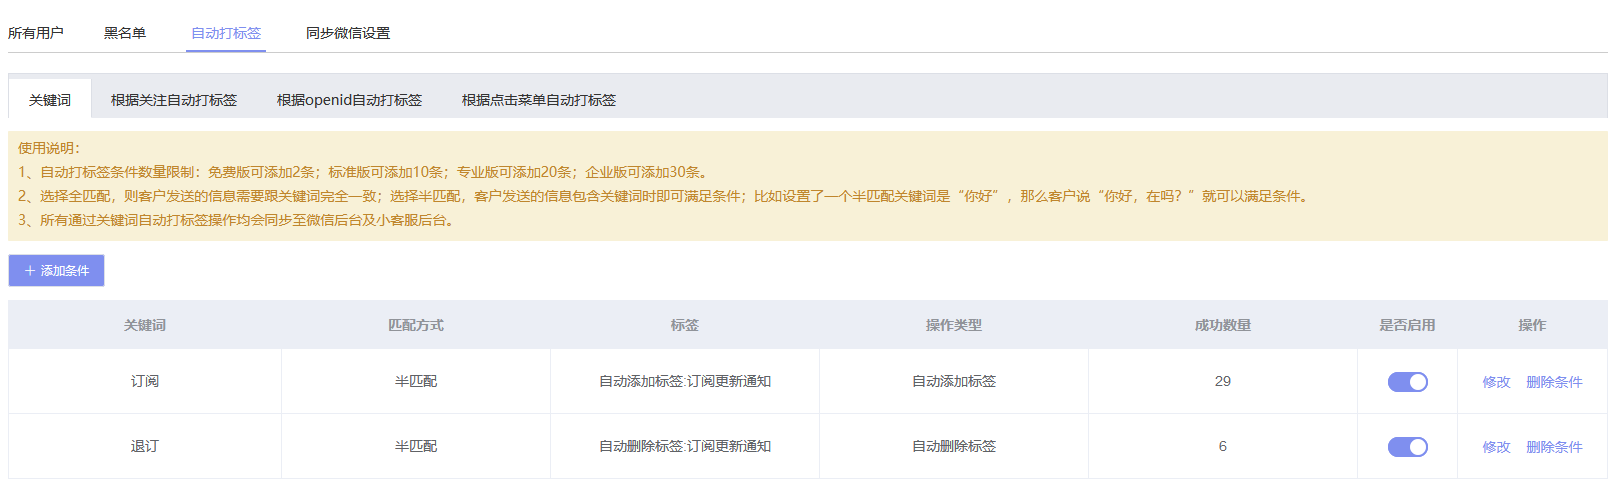The width and height of the screenshot is (1618, 502).
Task: Select the 自动打标签 tab
Action: click(226, 33)
